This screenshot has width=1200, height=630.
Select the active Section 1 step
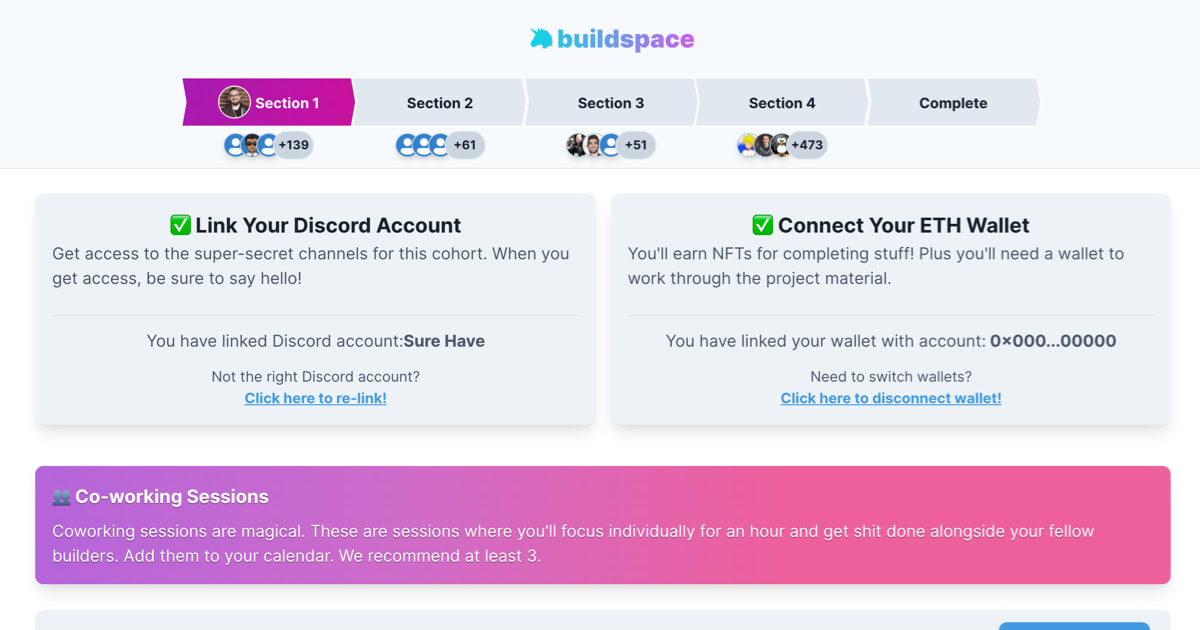tap(287, 103)
